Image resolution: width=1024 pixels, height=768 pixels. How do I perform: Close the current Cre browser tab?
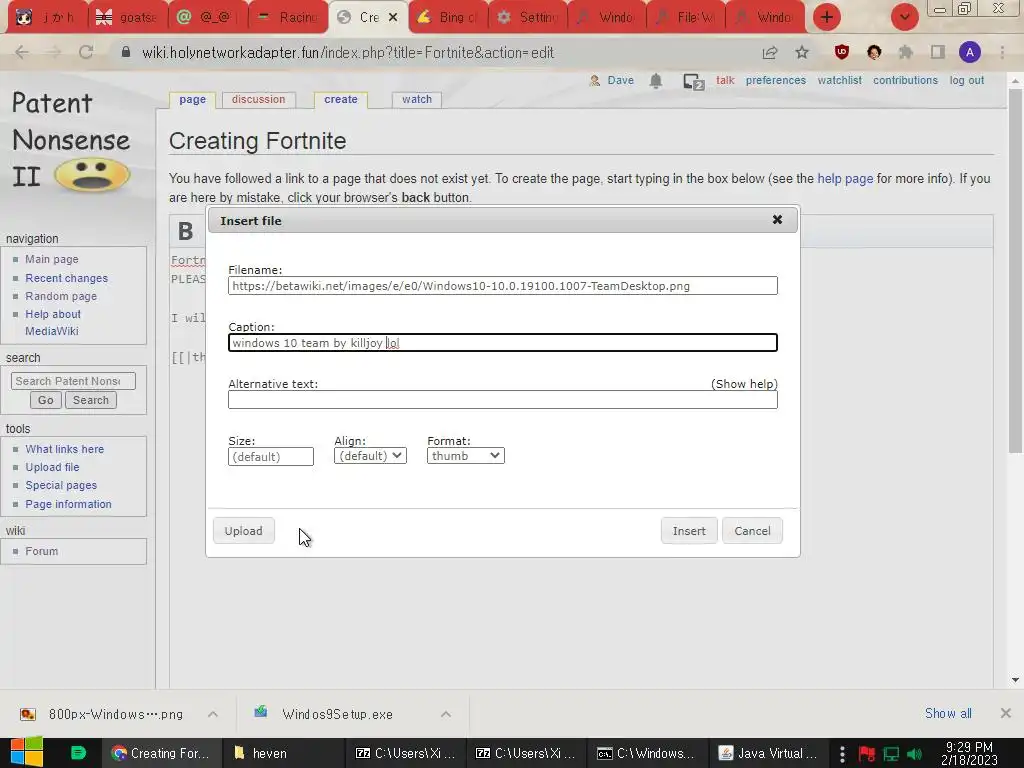[393, 18]
